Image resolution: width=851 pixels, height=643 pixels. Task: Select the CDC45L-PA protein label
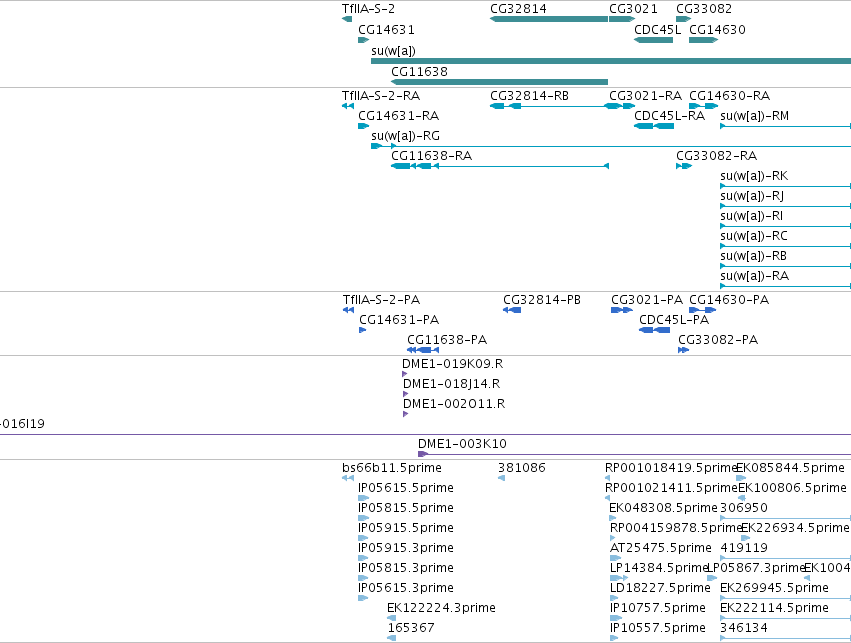[x=674, y=320]
